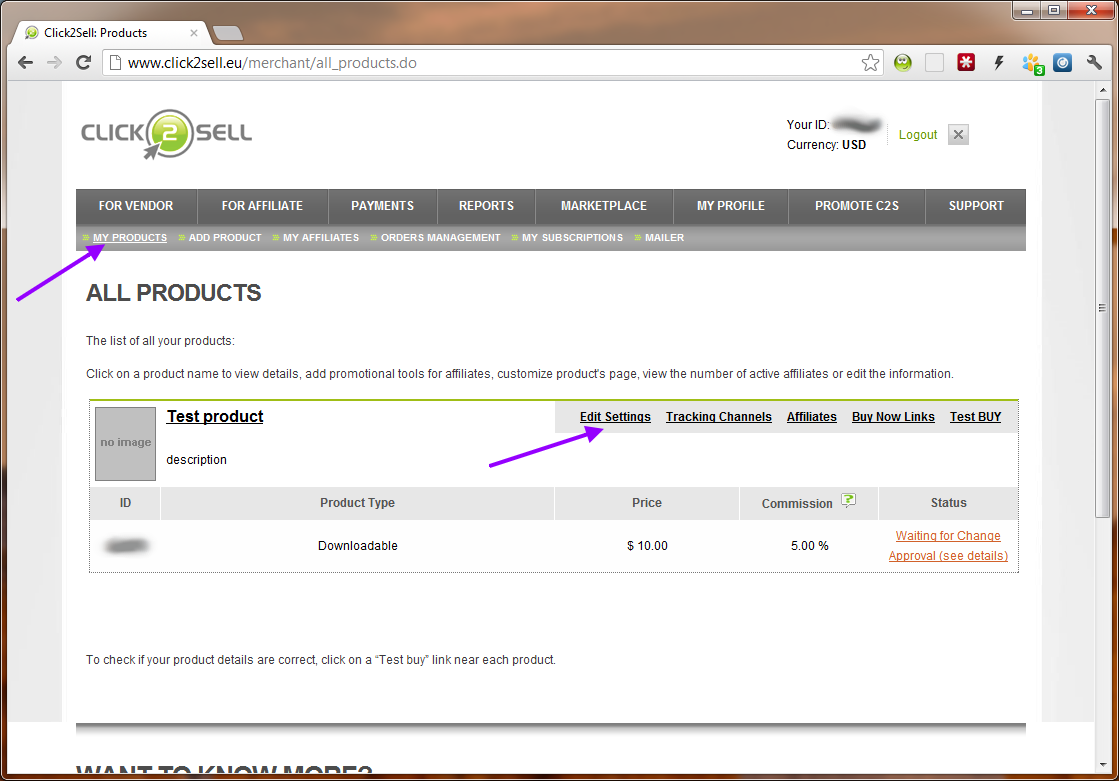Screen dimensions: 1119x781
Task: Open MY AFFILIATES submenu link
Action: coord(320,238)
